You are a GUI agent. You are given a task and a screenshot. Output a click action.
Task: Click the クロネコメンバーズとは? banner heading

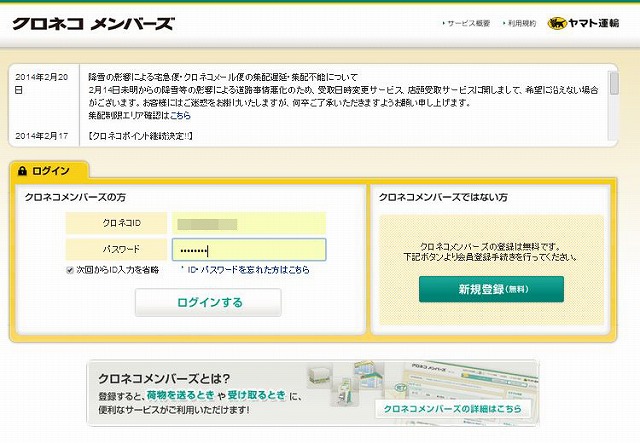pyautogui.click(x=164, y=378)
